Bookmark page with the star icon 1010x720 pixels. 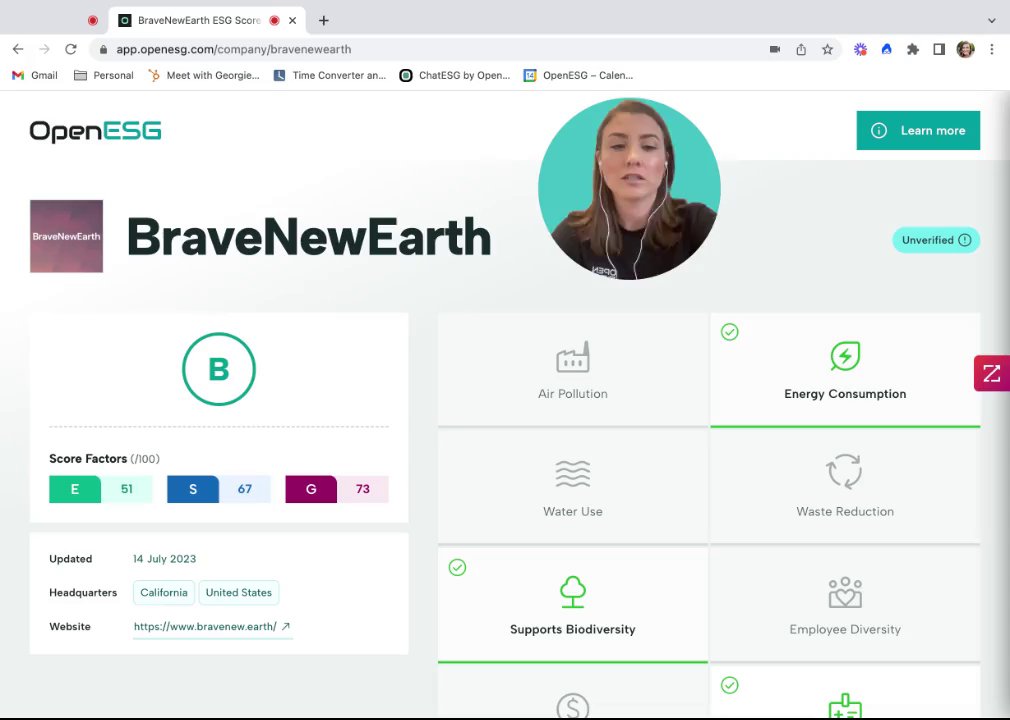coord(828,50)
